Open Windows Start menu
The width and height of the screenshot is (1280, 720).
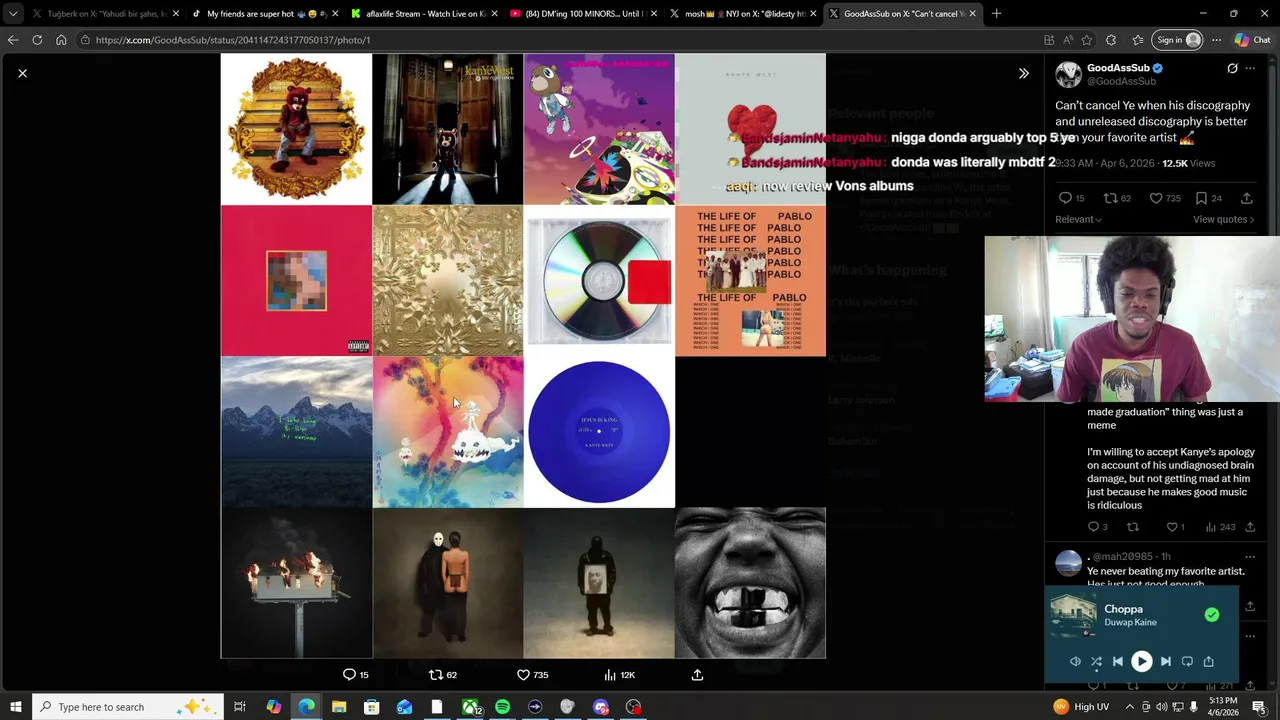[x=15, y=707]
